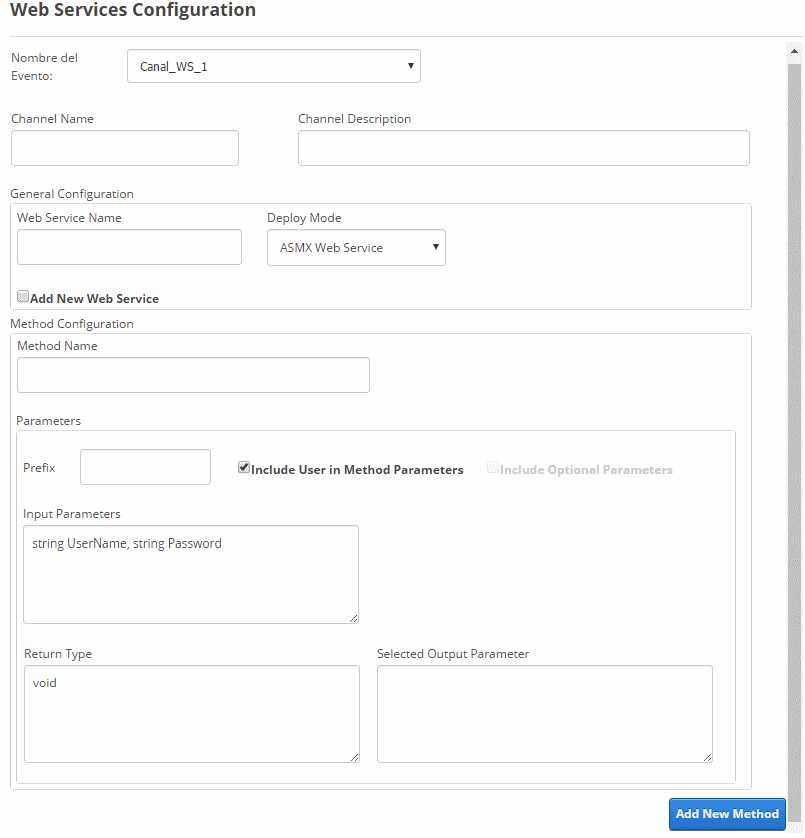Click the Input Parameters text area
The height and width of the screenshot is (838, 805).
point(191,575)
